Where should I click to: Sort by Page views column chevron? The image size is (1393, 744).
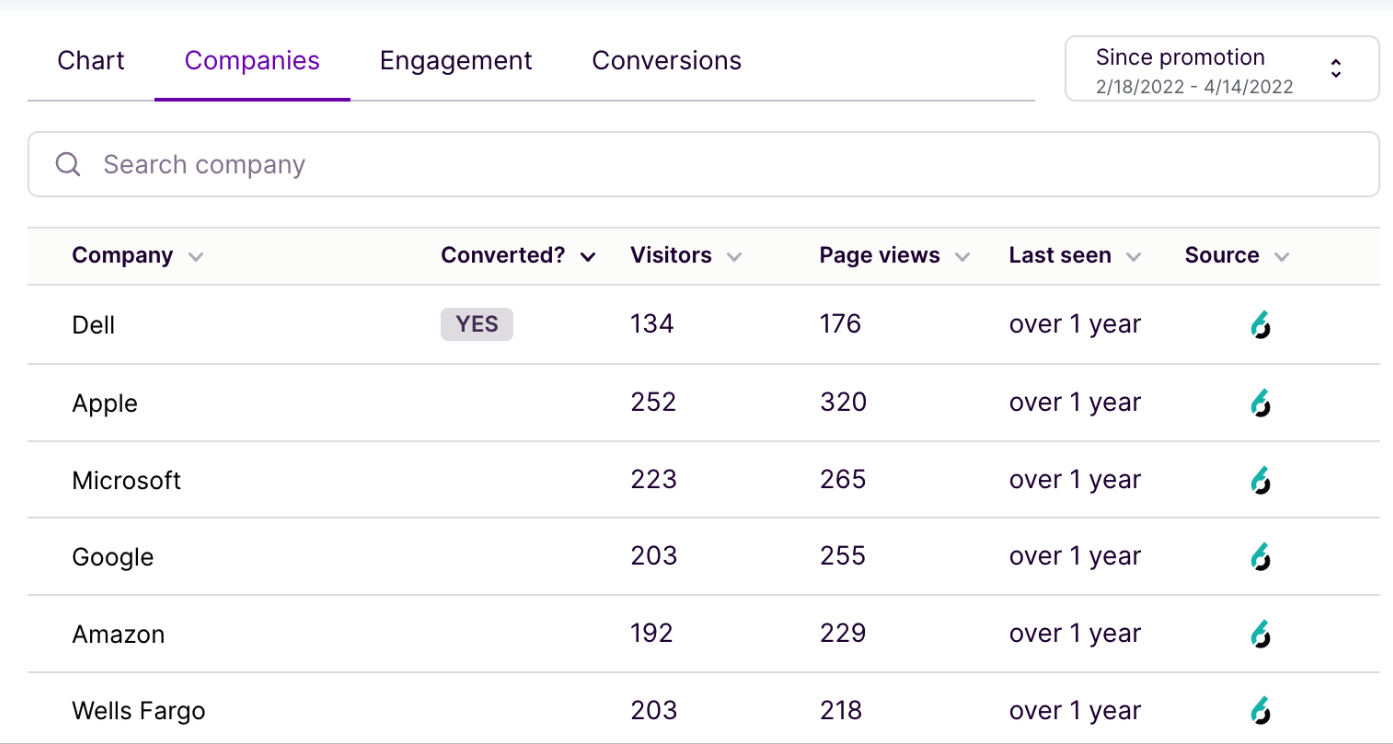(962, 257)
